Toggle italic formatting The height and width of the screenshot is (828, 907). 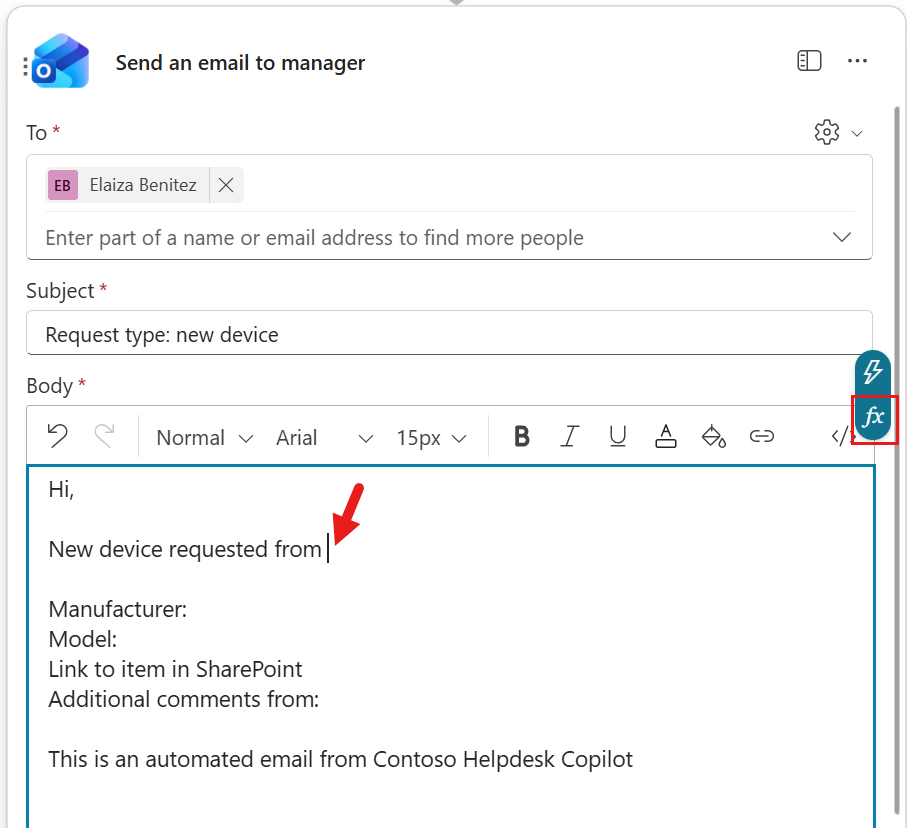[569, 437]
